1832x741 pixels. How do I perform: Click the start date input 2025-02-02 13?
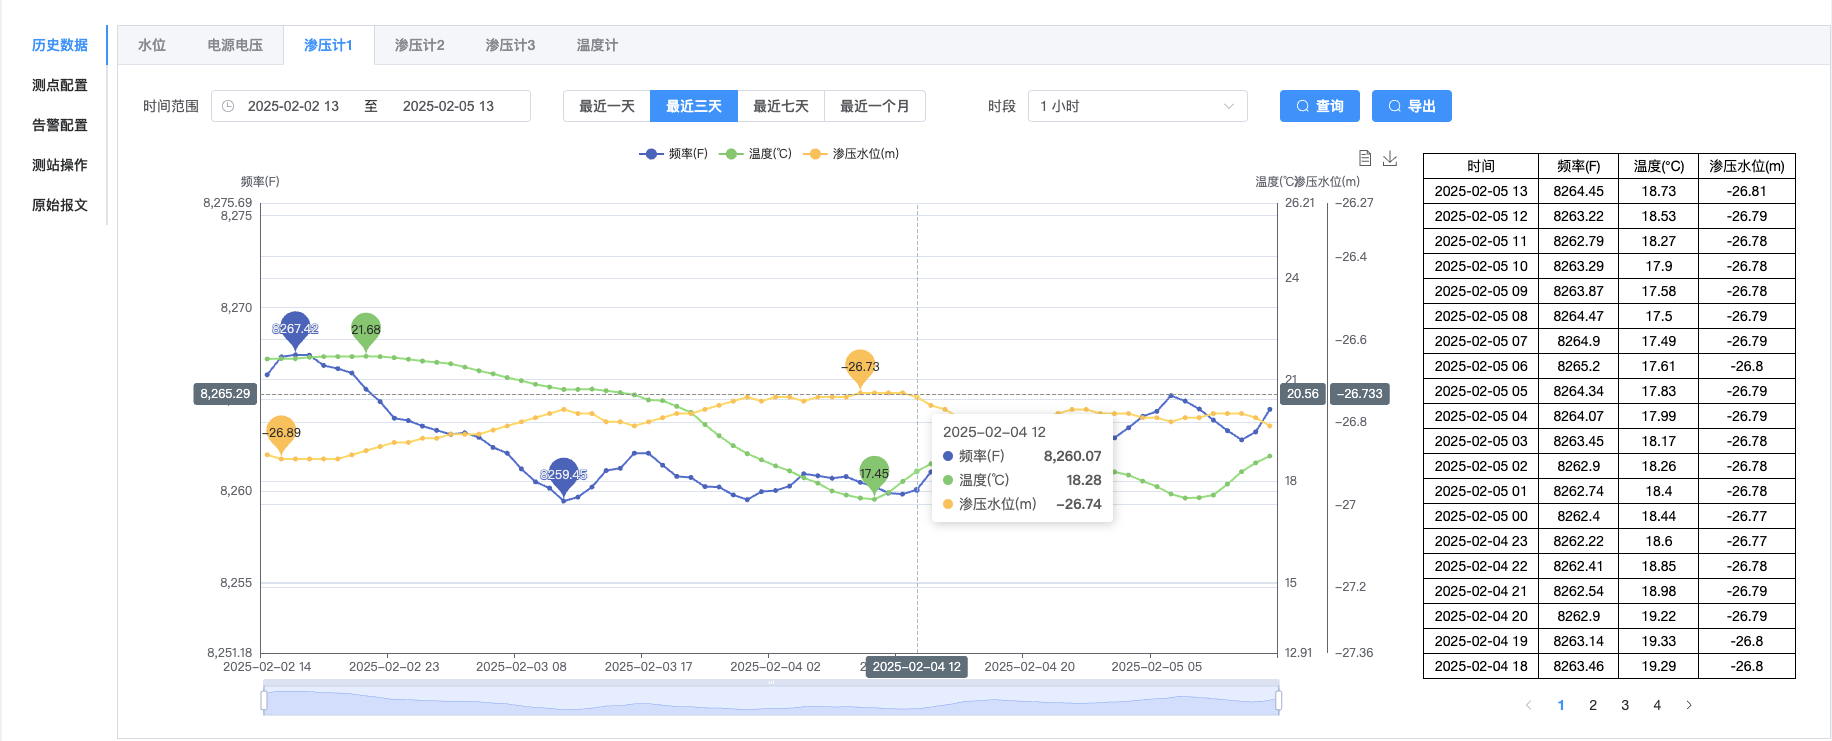pyautogui.click(x=293, y=106)
